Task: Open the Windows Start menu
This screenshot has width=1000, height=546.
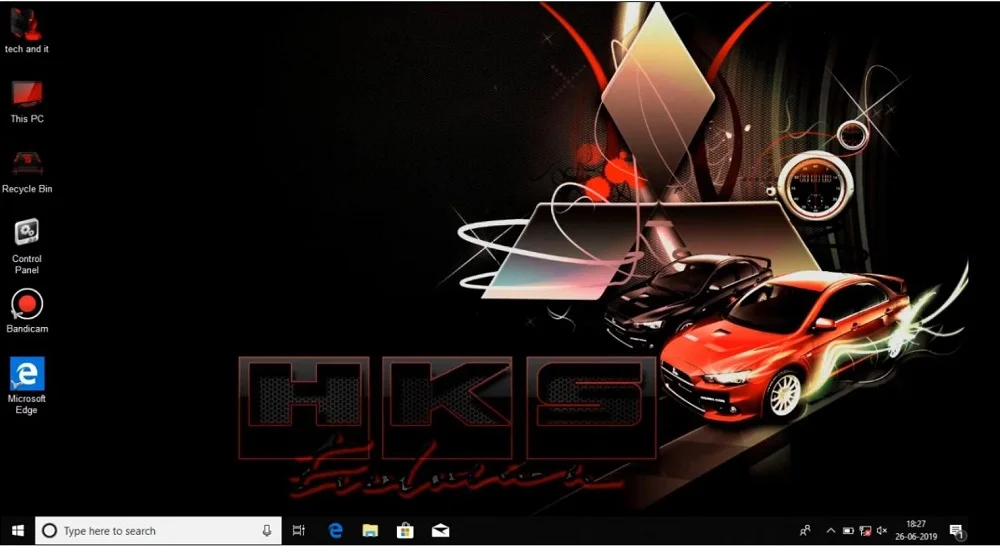Action: tap(17, 531)
